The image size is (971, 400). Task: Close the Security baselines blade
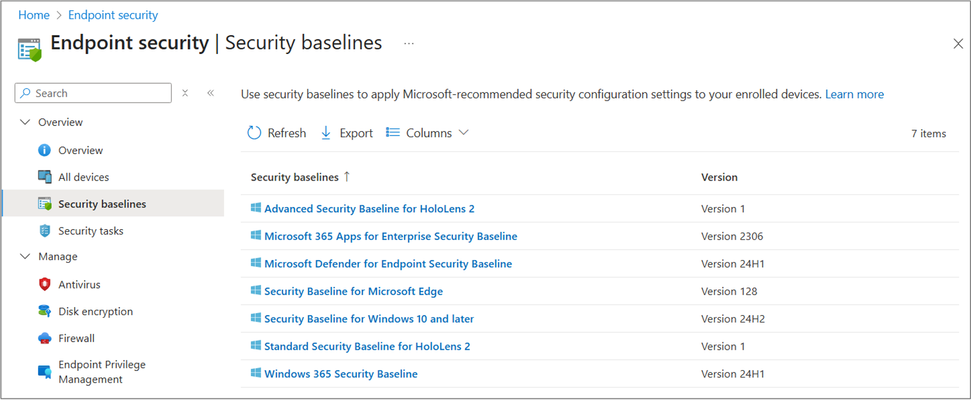[958, 44]
